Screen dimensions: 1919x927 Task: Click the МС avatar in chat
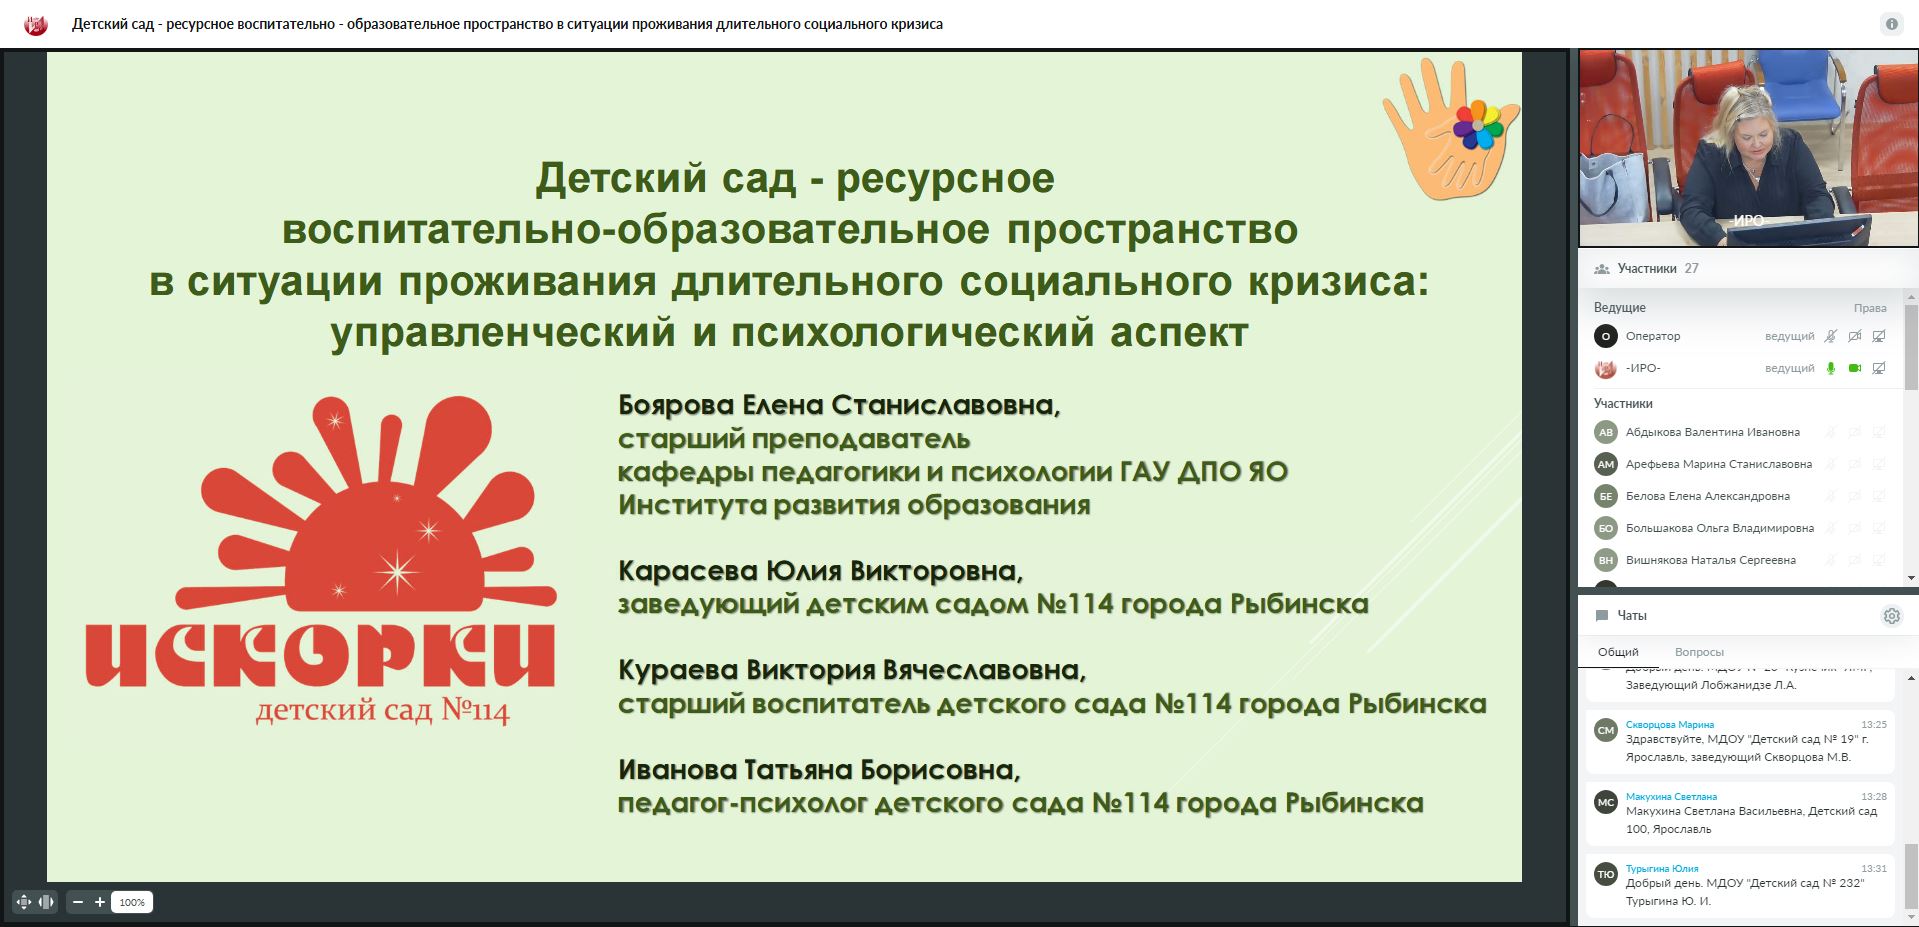(1606, 803)
